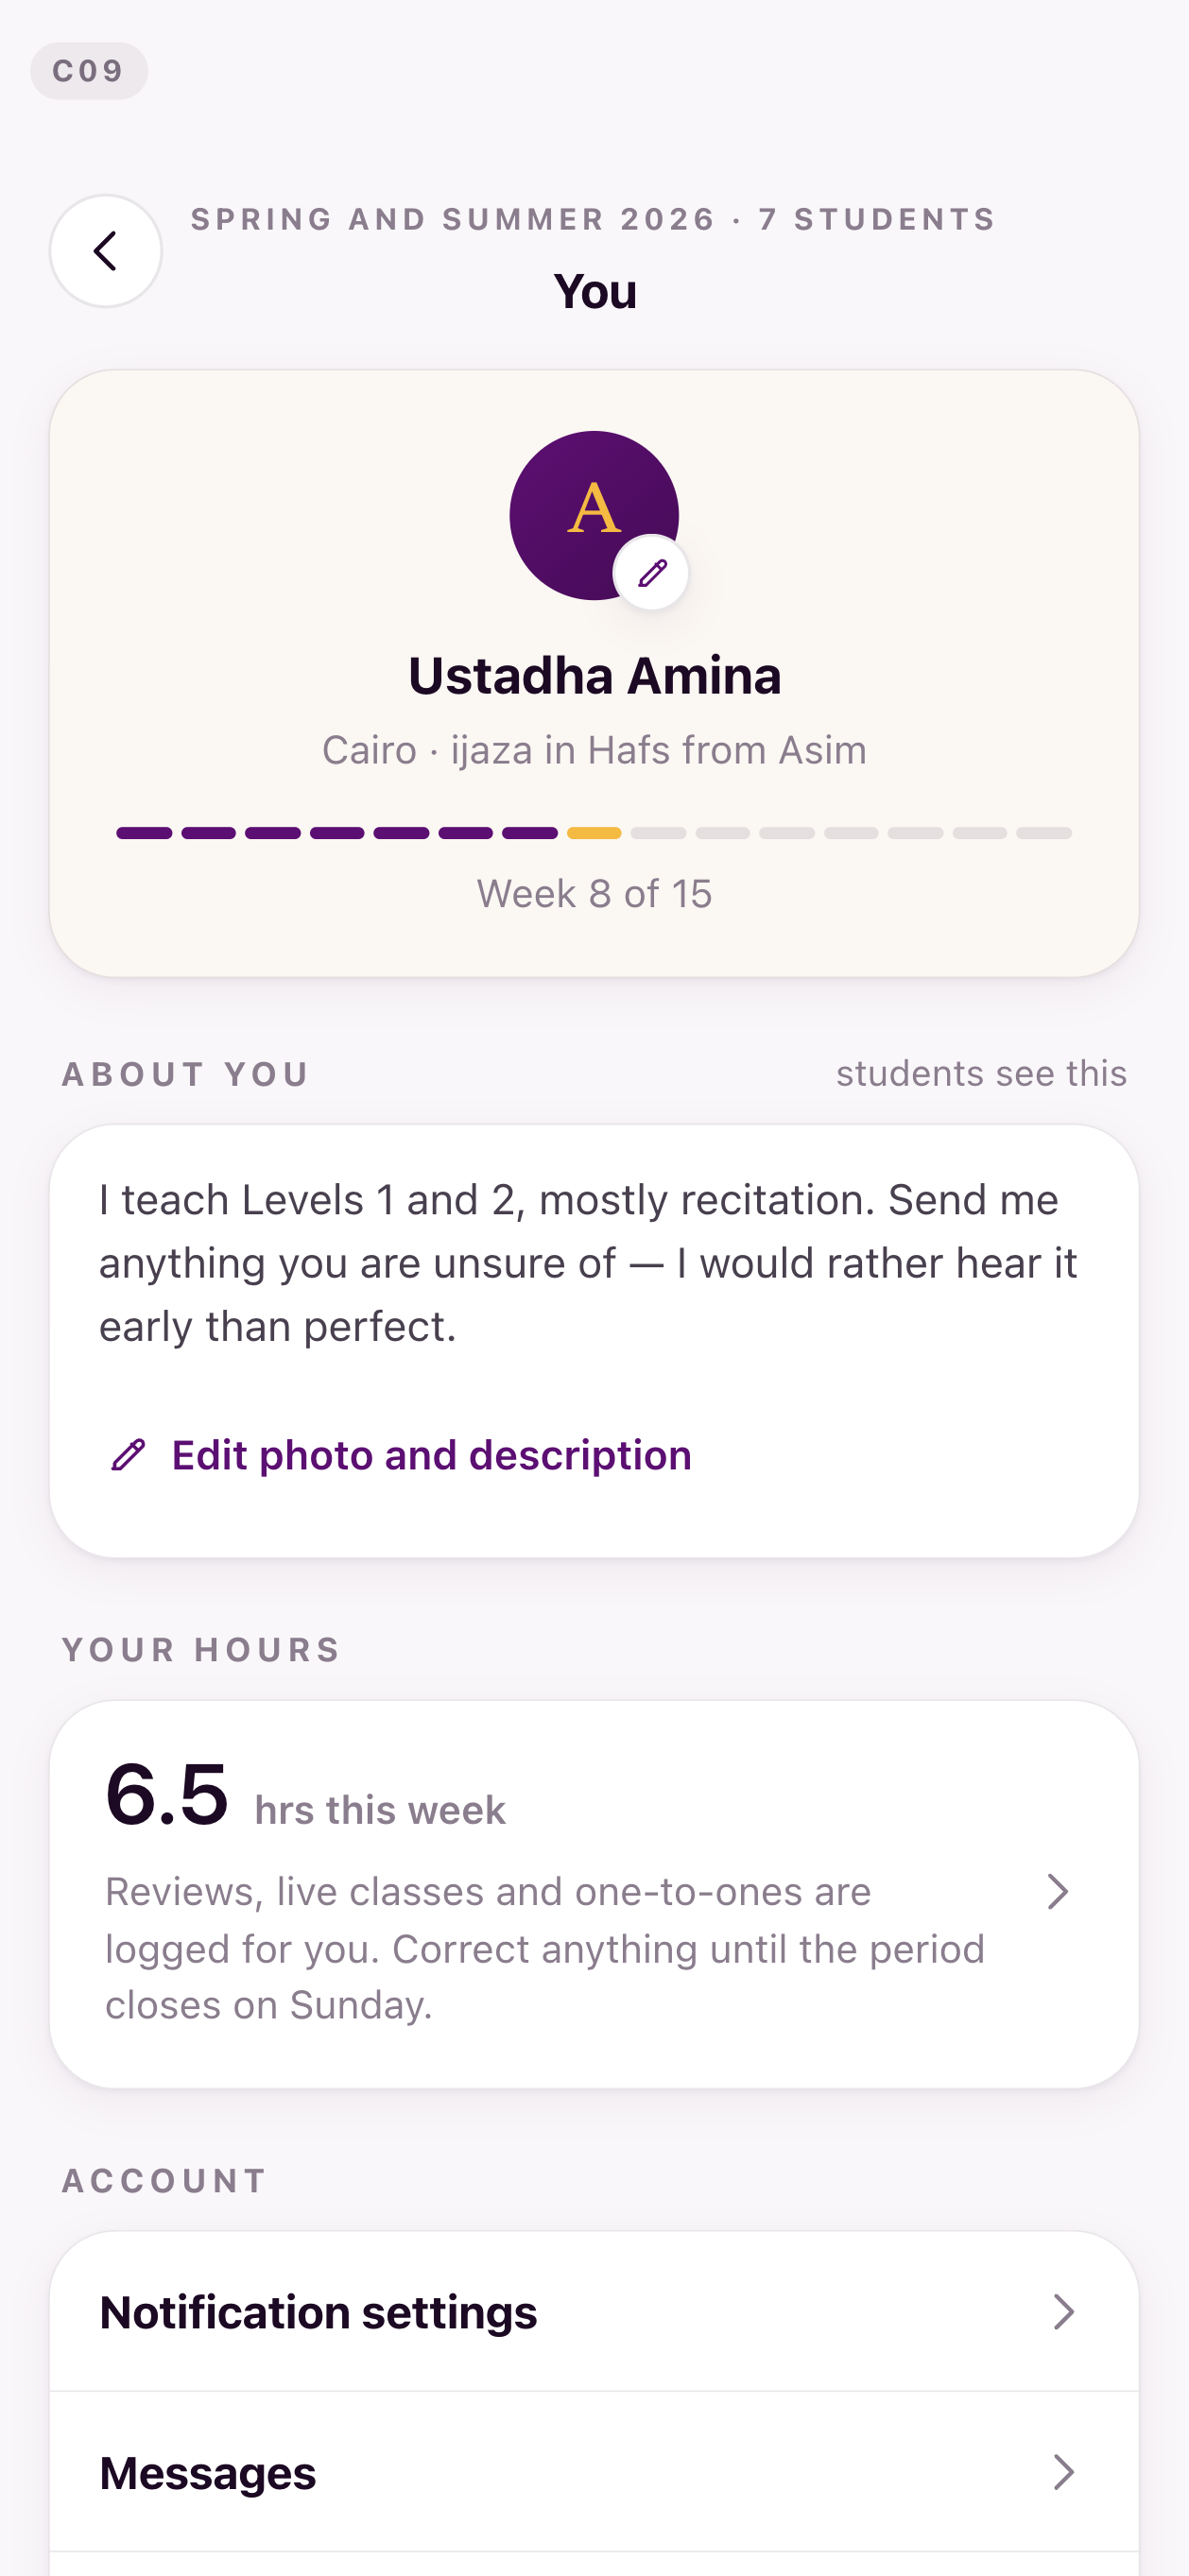Expand hours details with the chevron arrow

(1057, 1891)
